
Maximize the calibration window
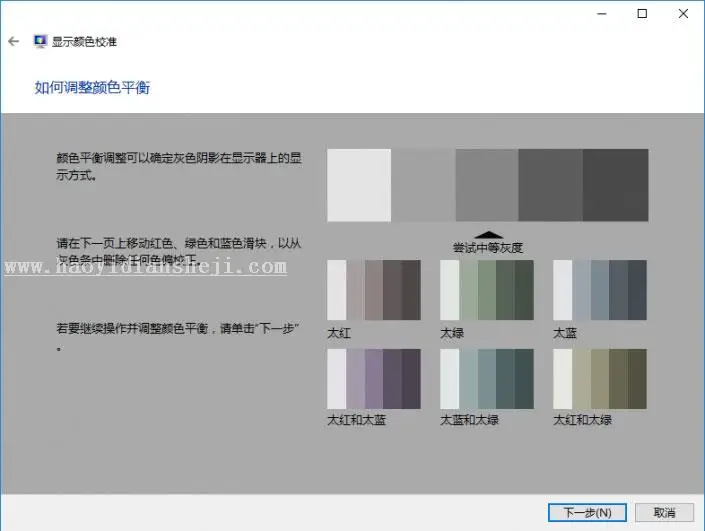click(x=643, y=14)
